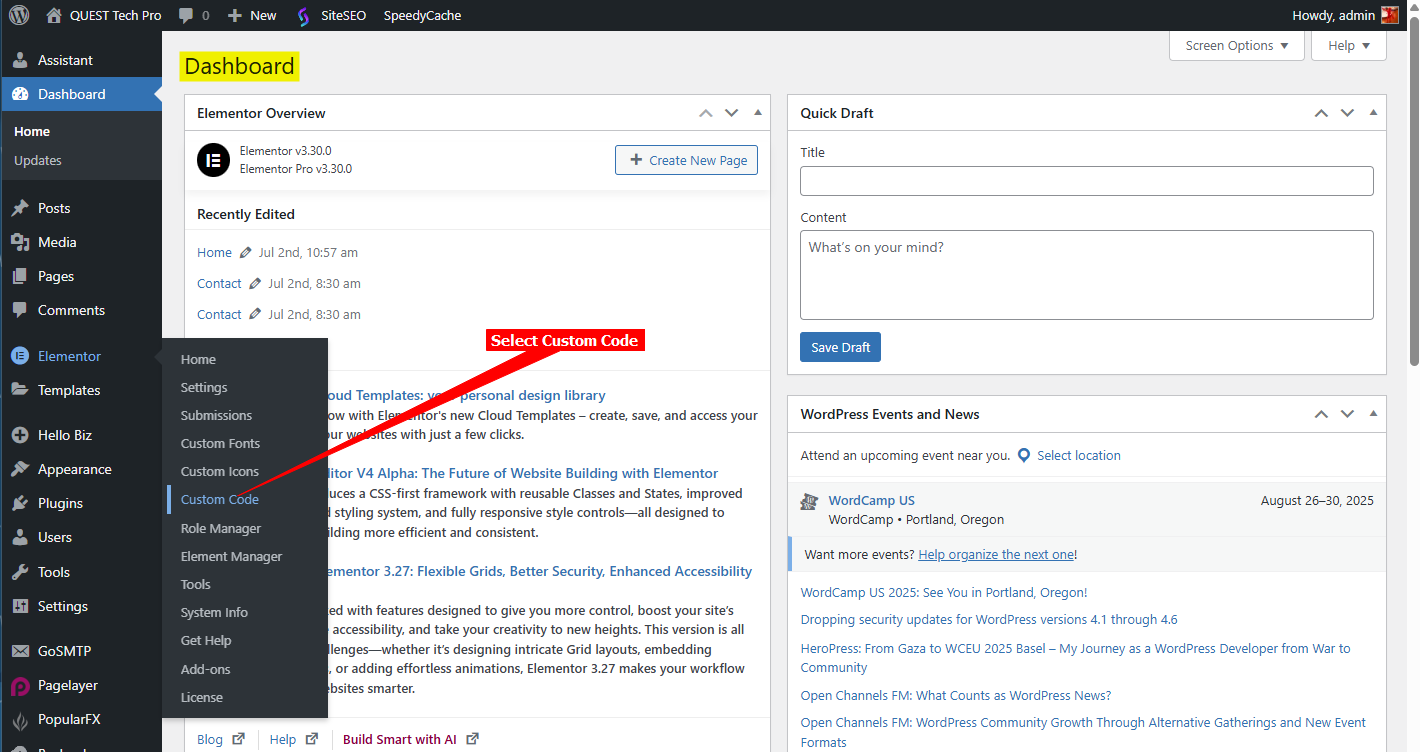Click the Media icon in sidebar

[x=20, y=242]
